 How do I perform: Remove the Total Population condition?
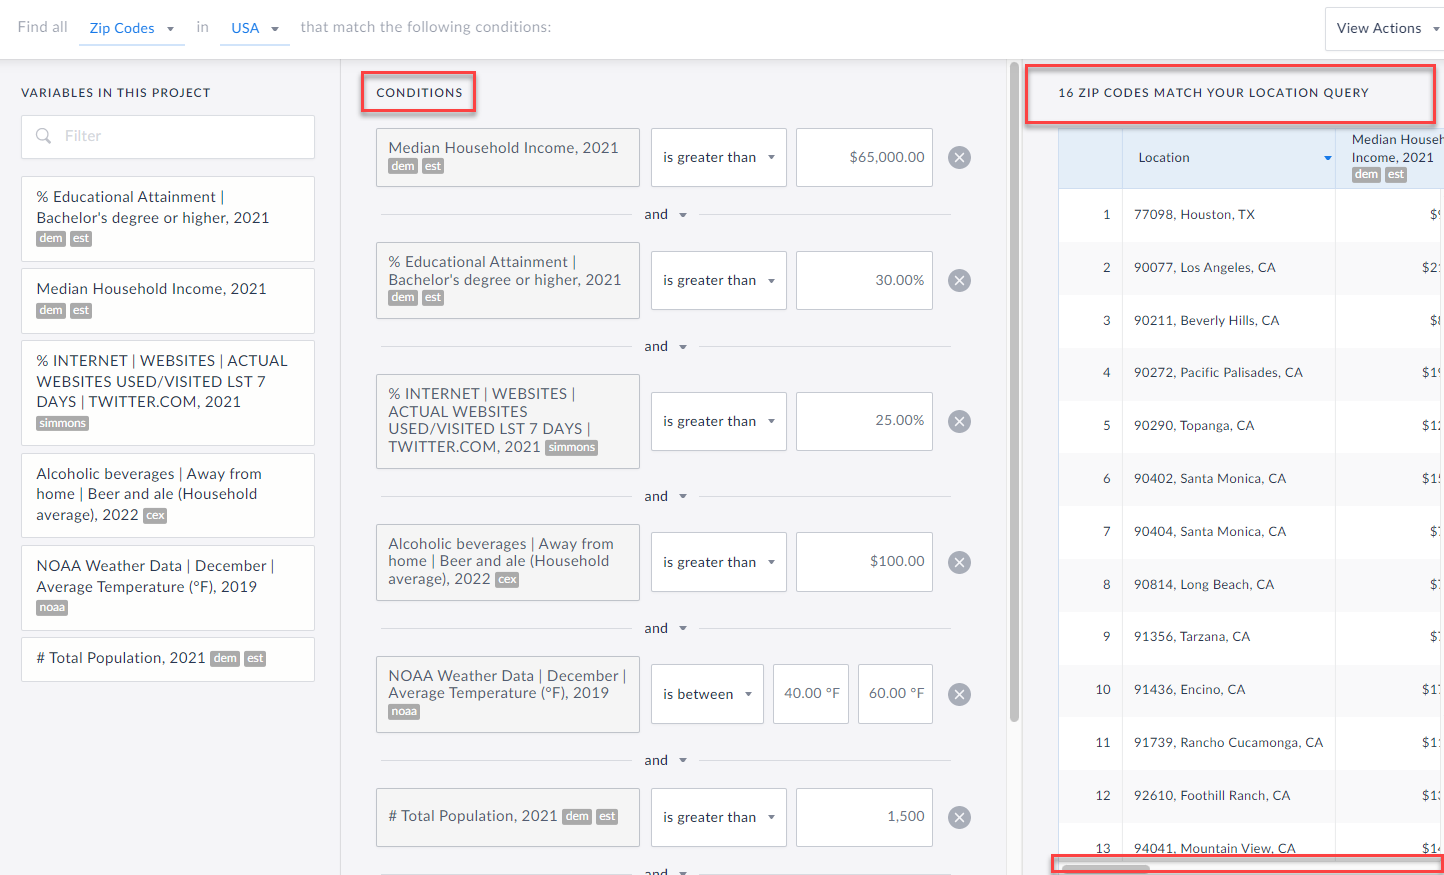click(959, 818)
